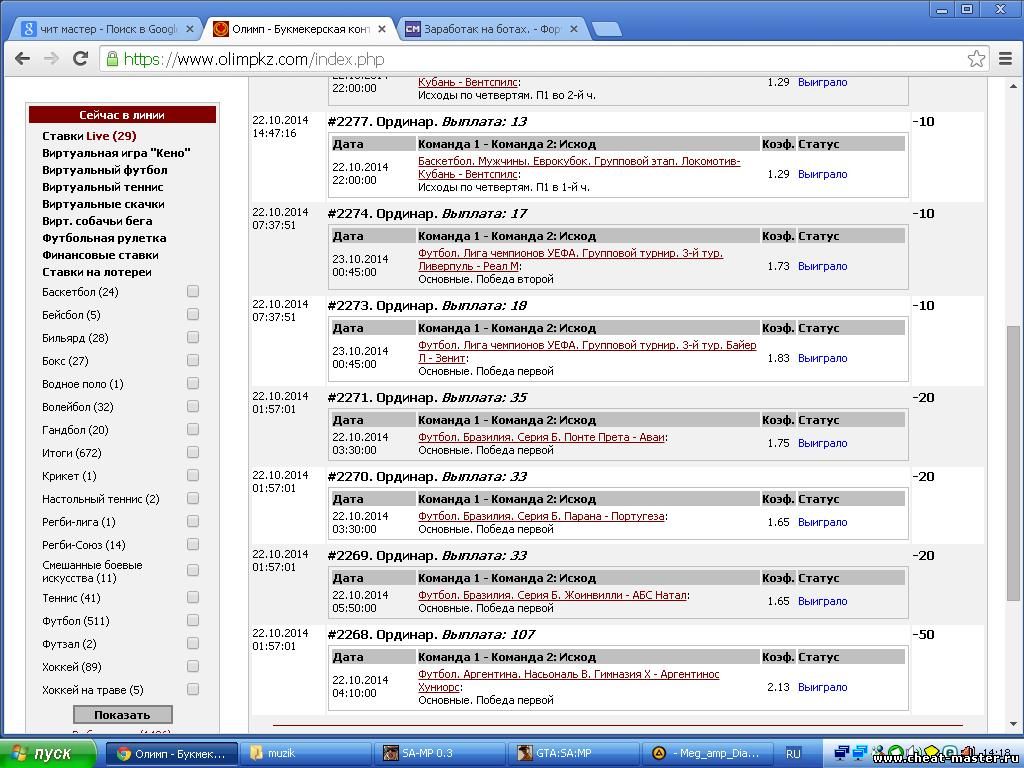
Task: Bookmark this page with the star icon
Action: point(976,59)
